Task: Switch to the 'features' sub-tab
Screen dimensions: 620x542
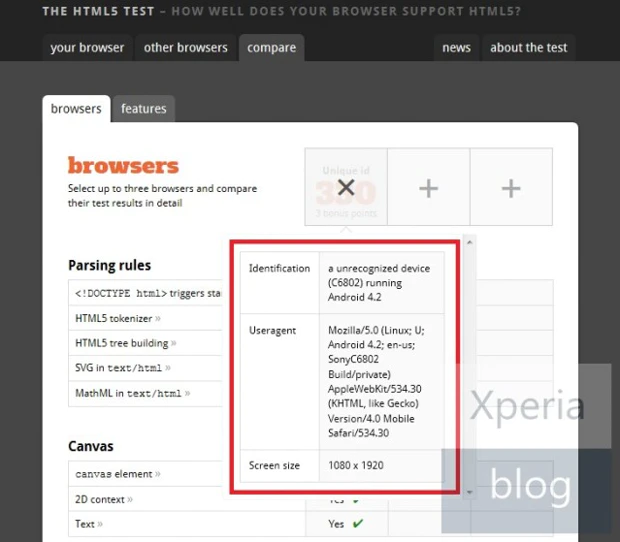Action: point(144,108)
